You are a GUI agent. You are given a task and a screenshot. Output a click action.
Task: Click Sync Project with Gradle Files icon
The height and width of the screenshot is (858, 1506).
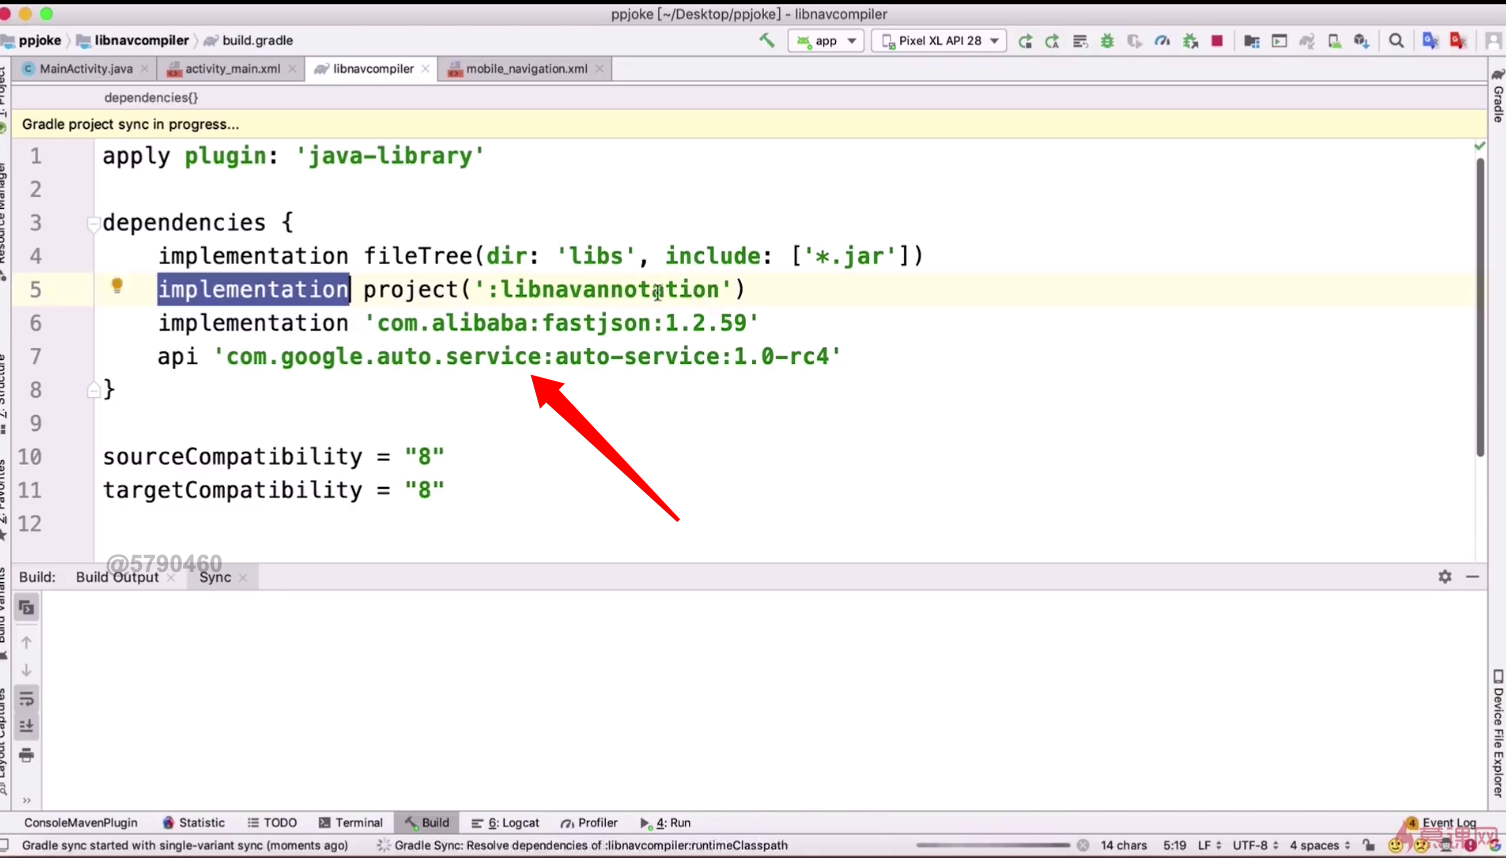pos(1307,41)
